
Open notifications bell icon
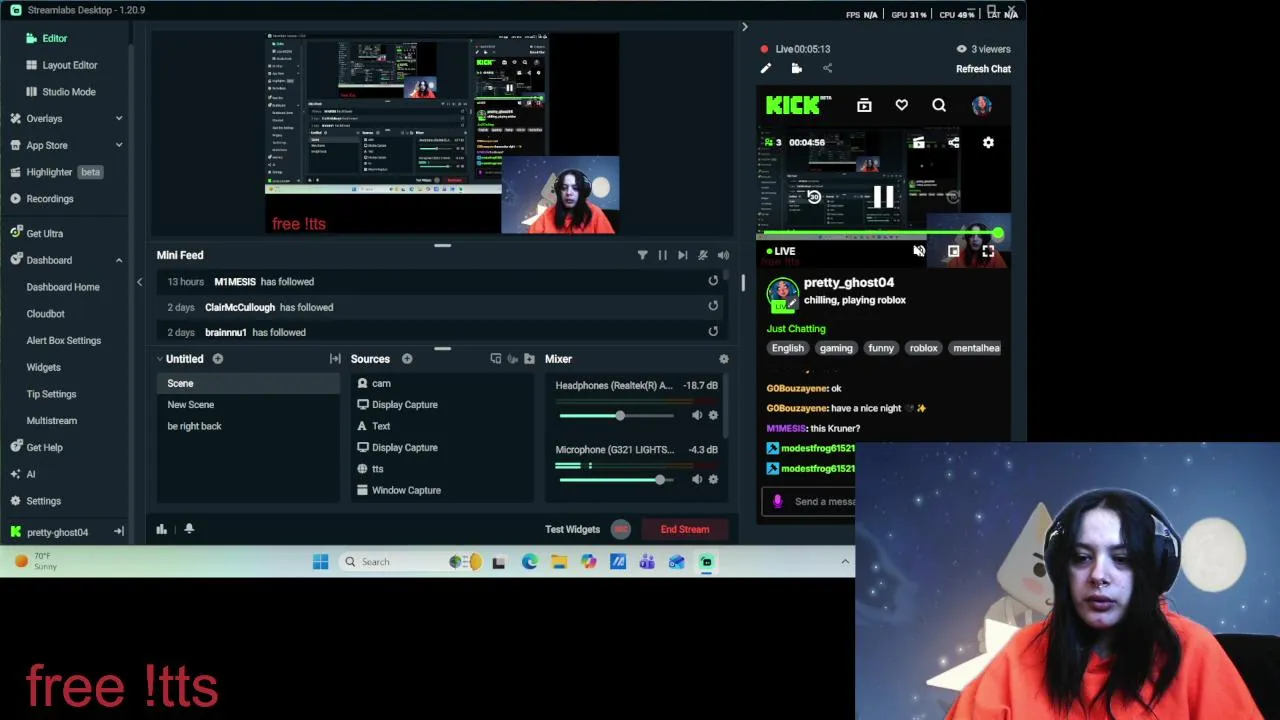(x=189, y=529)
